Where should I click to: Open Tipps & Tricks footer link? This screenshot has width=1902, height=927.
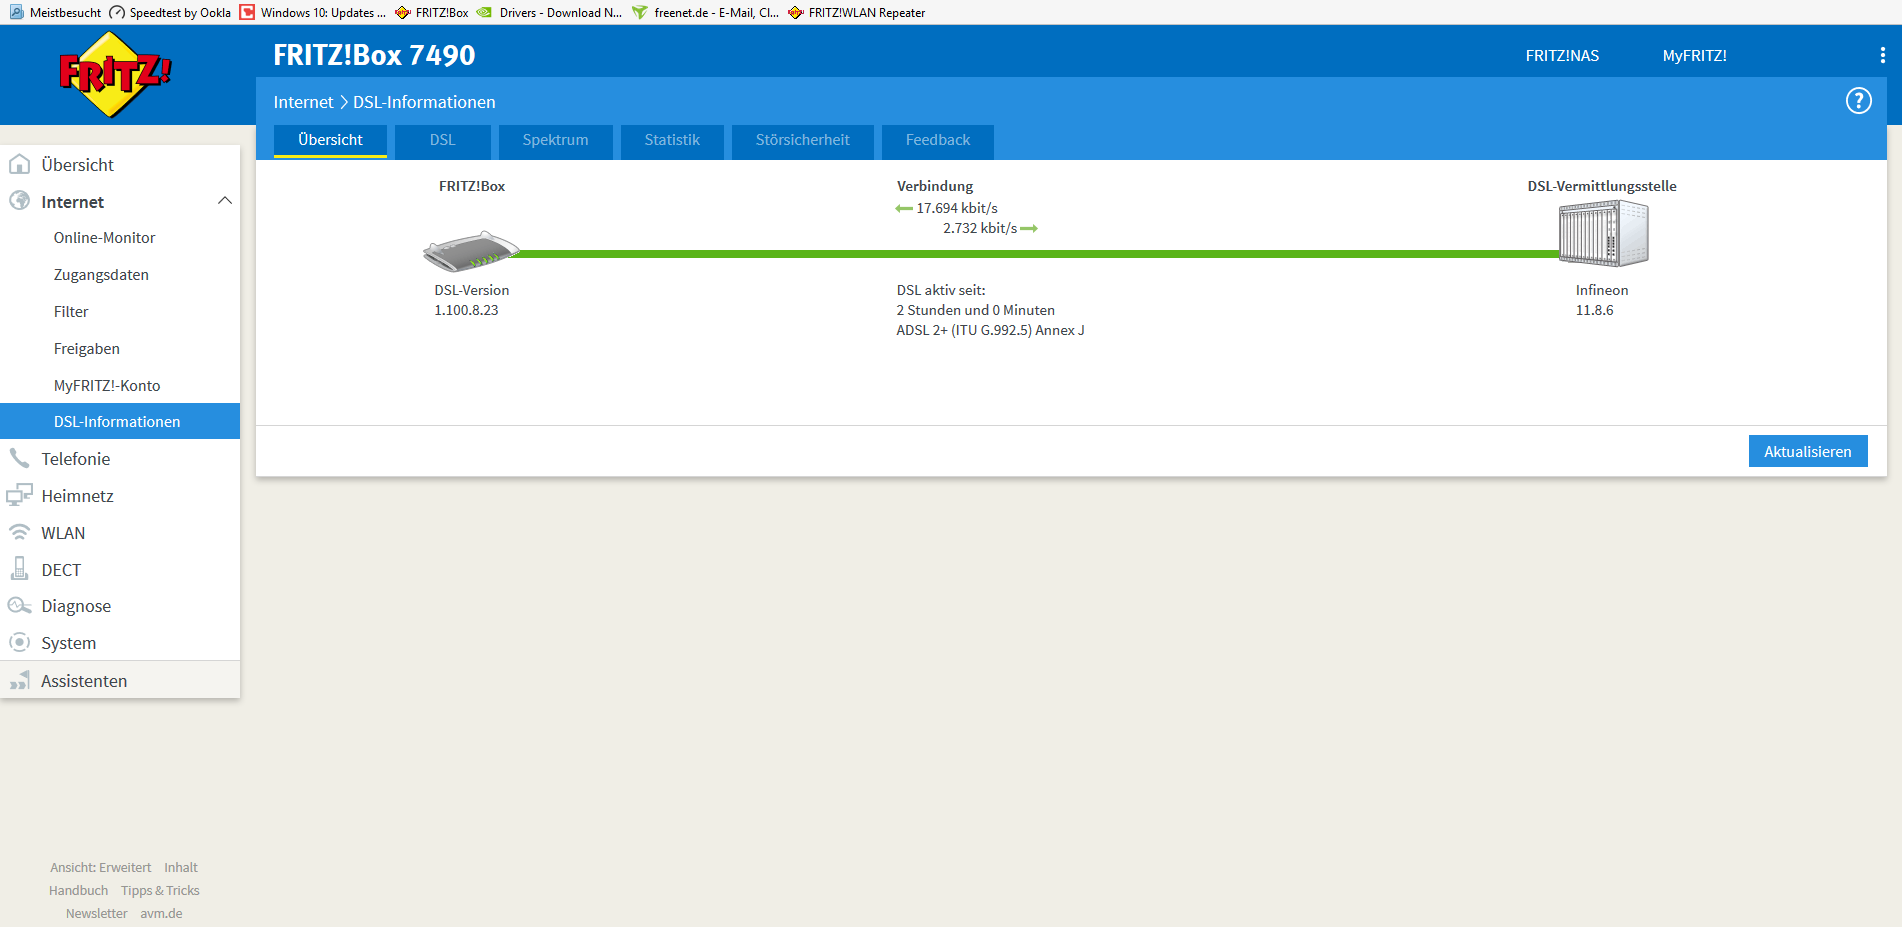[x=160, y=890]
